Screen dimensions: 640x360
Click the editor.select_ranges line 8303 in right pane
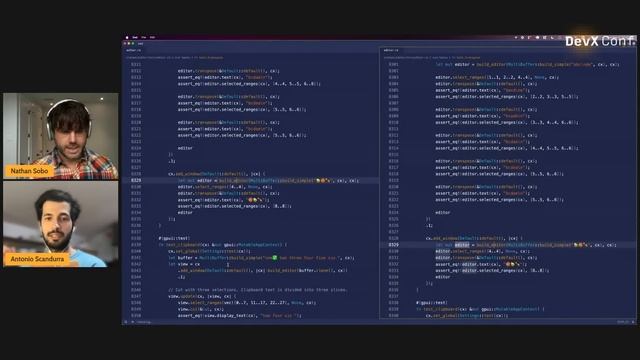click(497, 77)
